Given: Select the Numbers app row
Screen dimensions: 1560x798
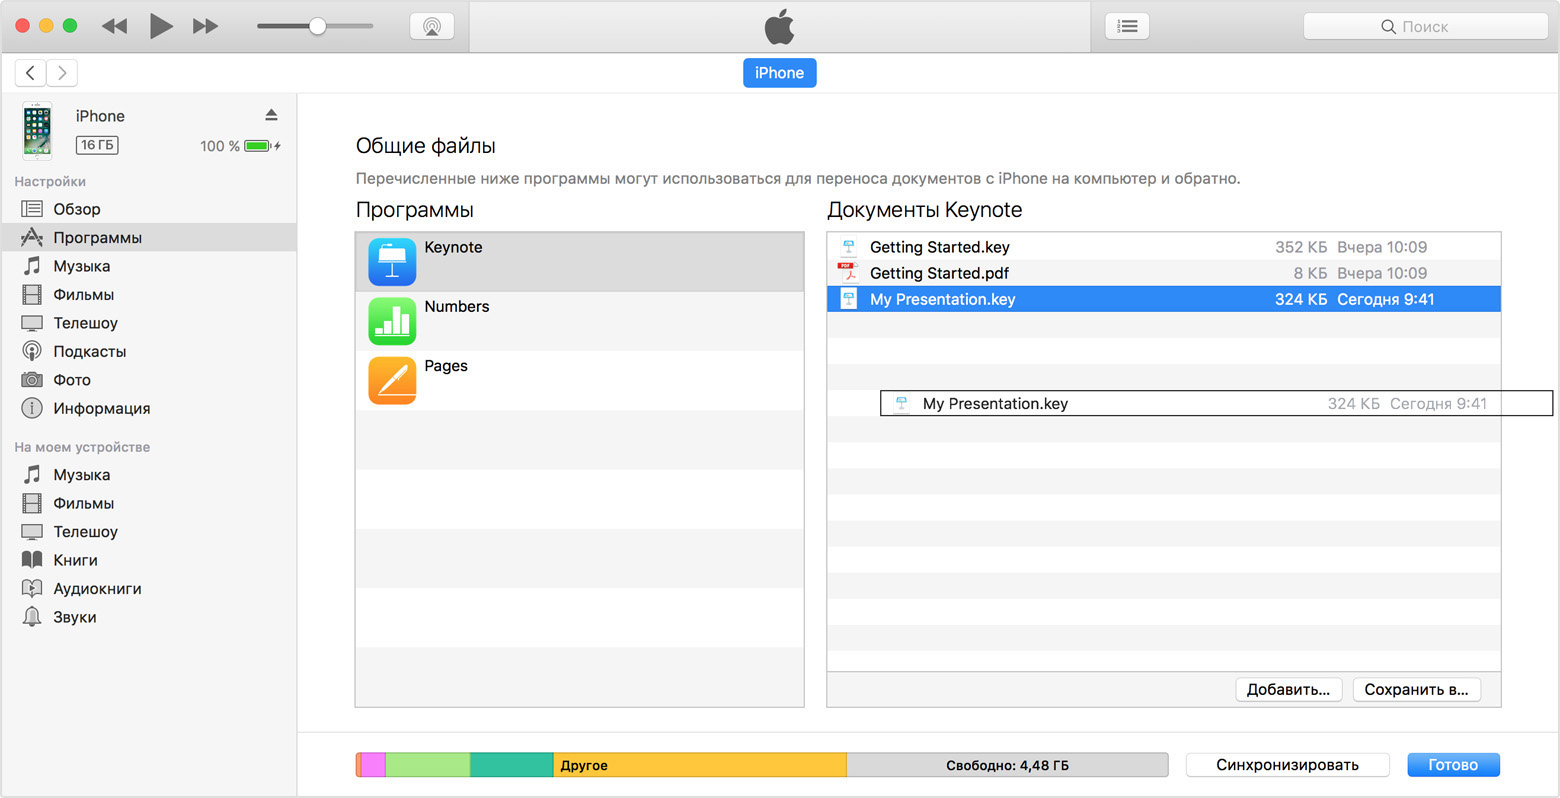Looking at the screenshot, I should click(x=580, y=321).
